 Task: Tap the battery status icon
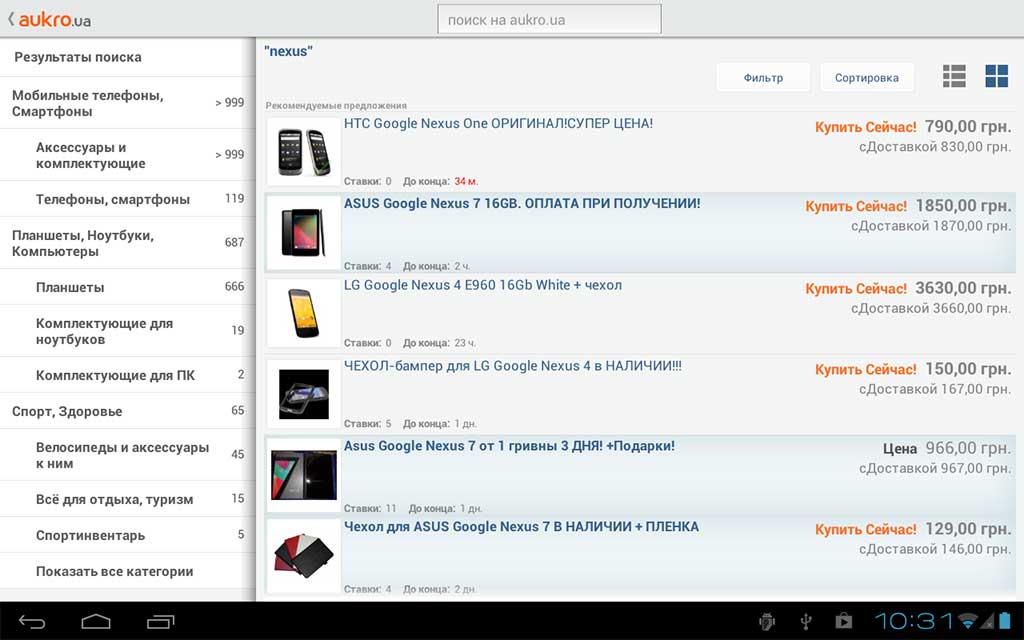pyautogui.click(x=1004, y=620)
